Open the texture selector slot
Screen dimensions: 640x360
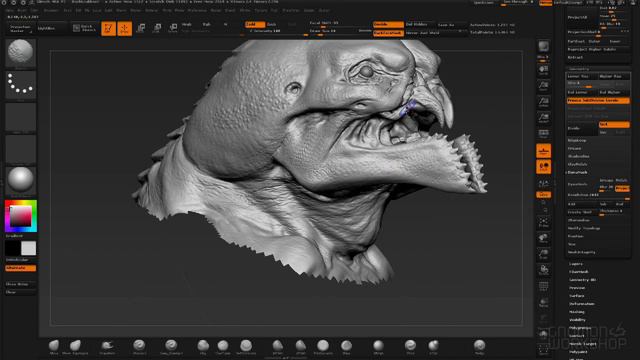(20, 149)
